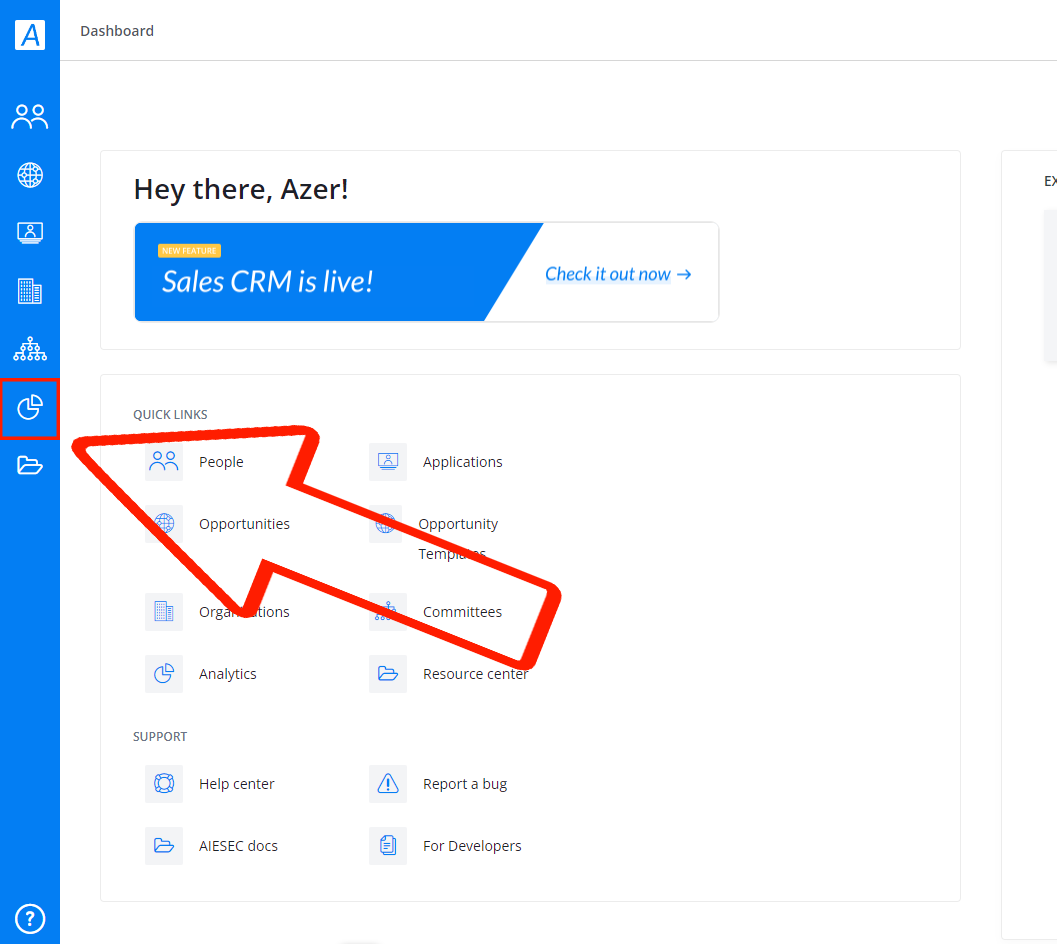Open the Opportunities quick link text
1057x944 pixels.
(x=244, y=524)
